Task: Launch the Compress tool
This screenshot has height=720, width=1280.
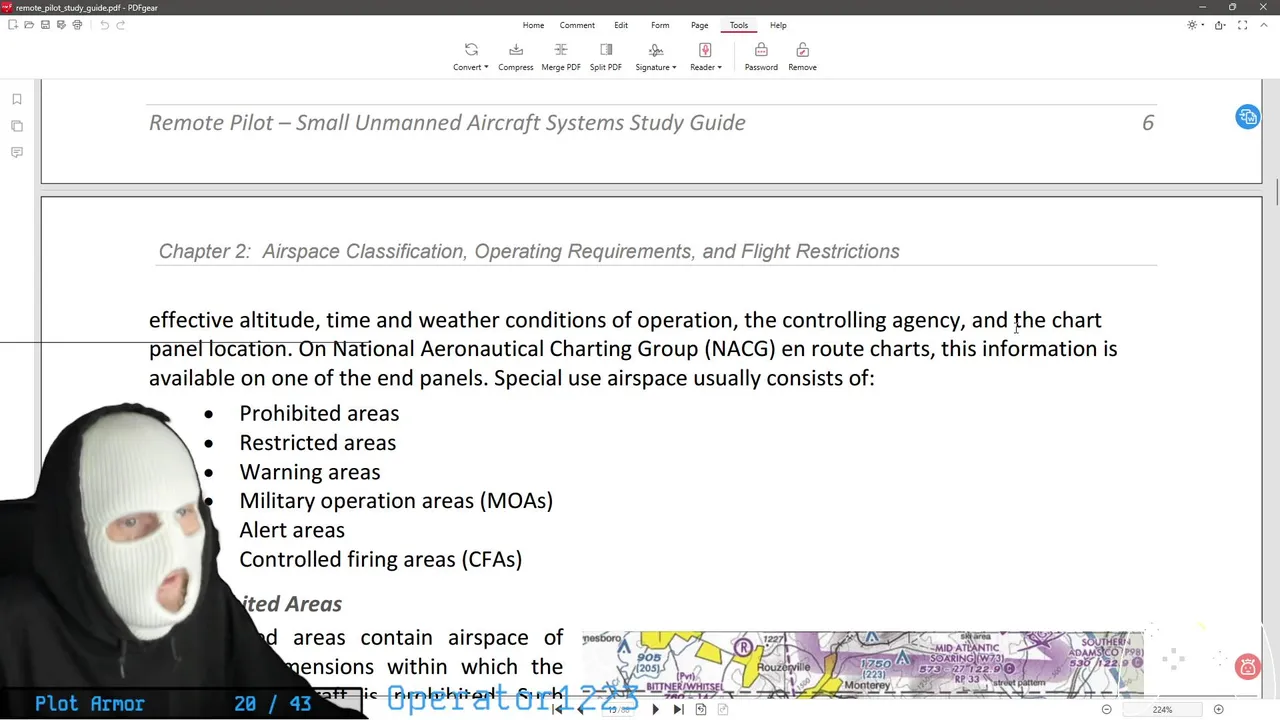Action: coord(516,57)
